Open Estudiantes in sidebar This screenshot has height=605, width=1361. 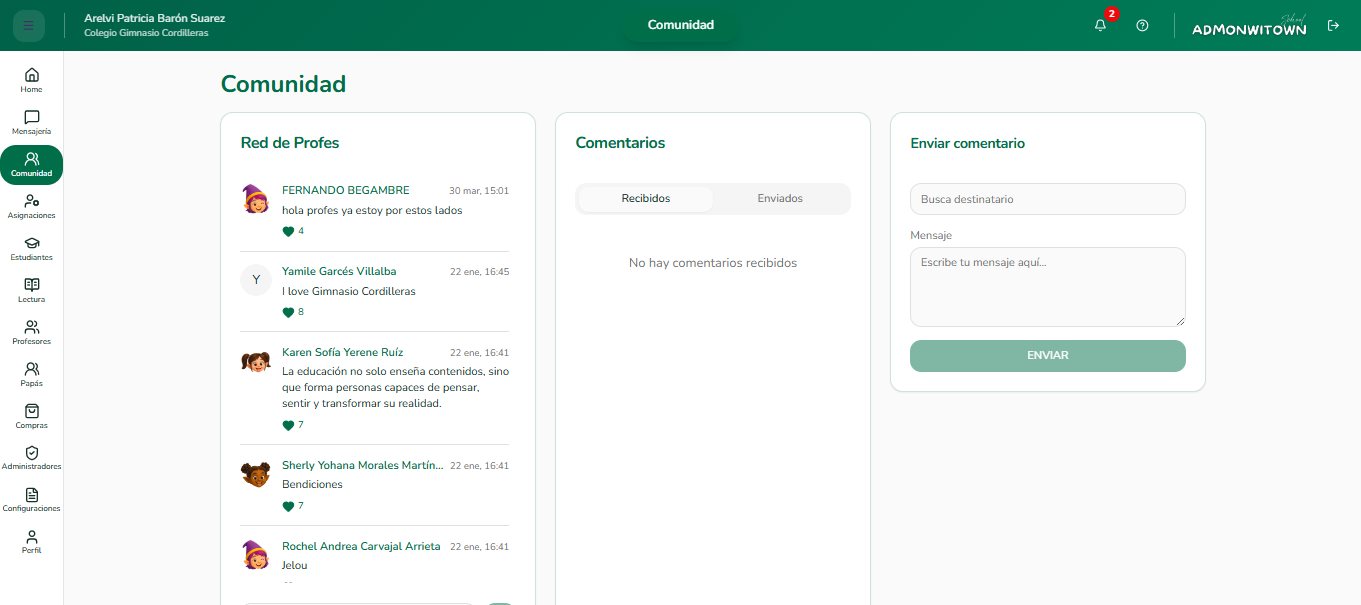pos(32,249)
